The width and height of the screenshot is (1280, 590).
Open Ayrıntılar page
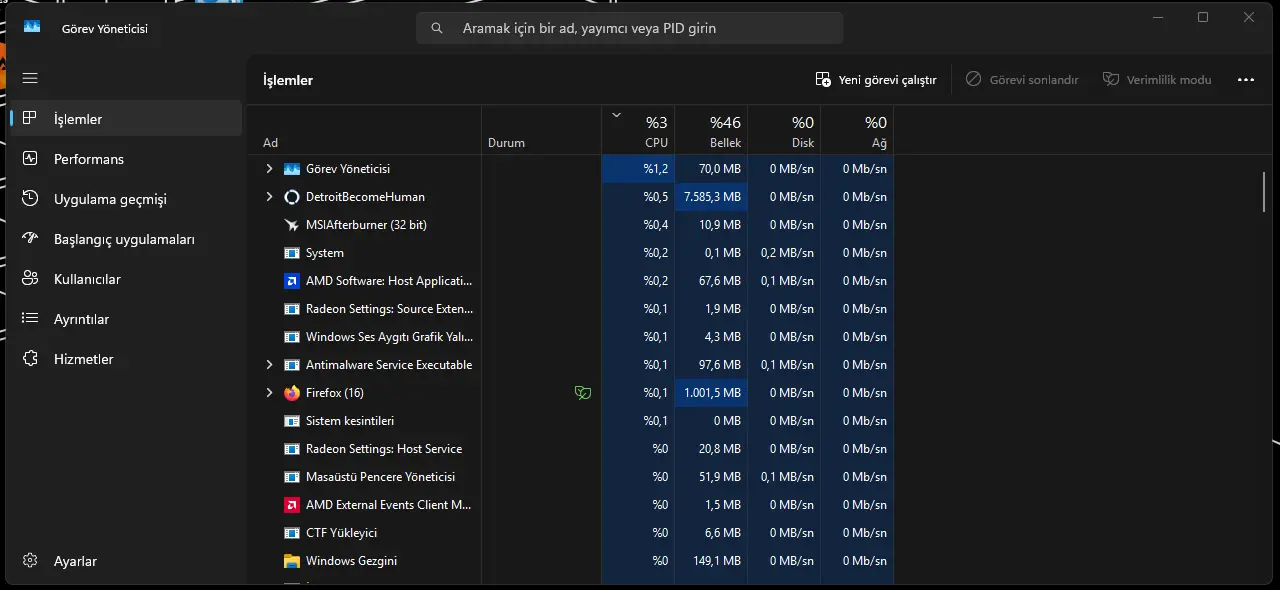[x=126, y=319]
